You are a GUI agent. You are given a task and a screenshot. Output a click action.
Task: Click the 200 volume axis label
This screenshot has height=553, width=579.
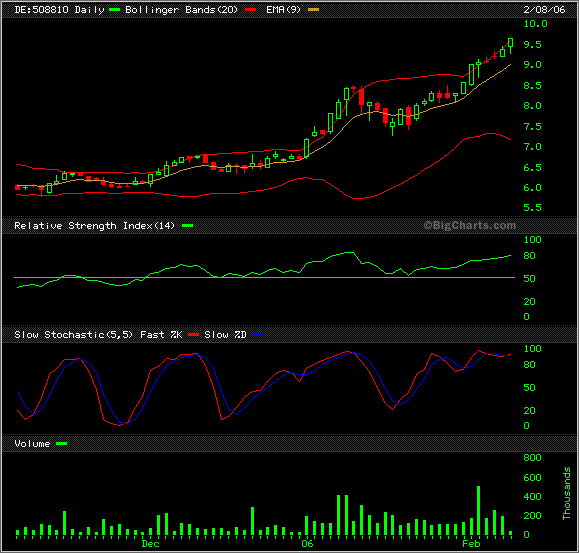(532, 516)
